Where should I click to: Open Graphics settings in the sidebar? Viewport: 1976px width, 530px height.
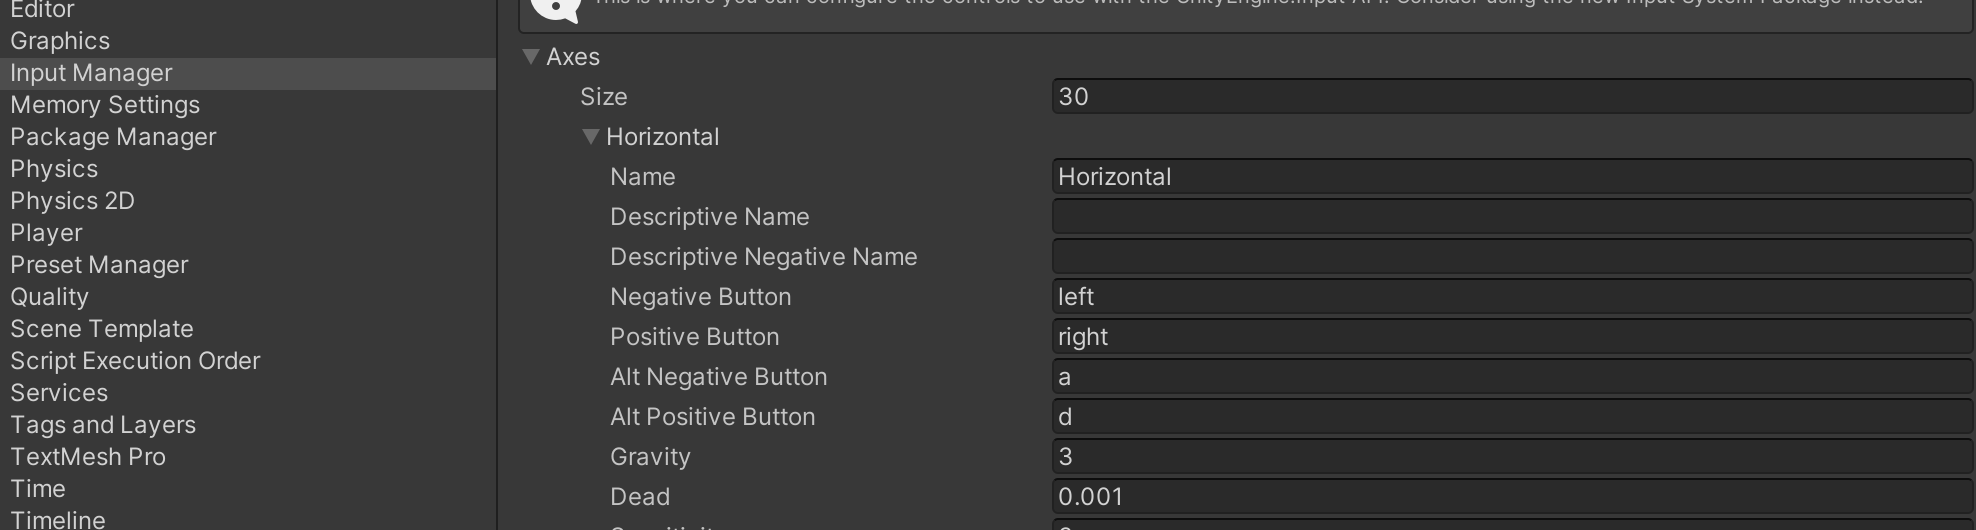[60, 41]
